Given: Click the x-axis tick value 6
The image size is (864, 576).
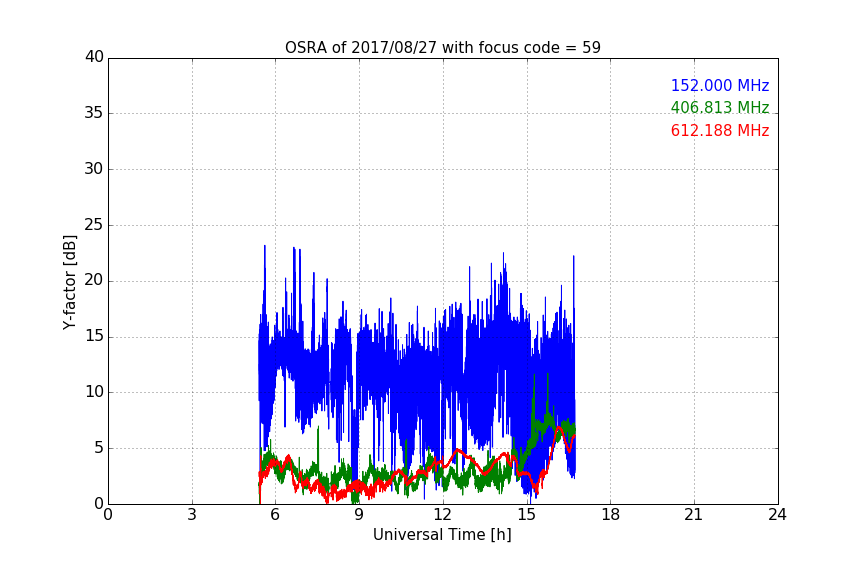Looking at the screenshot, I should [x=275, y=515].
